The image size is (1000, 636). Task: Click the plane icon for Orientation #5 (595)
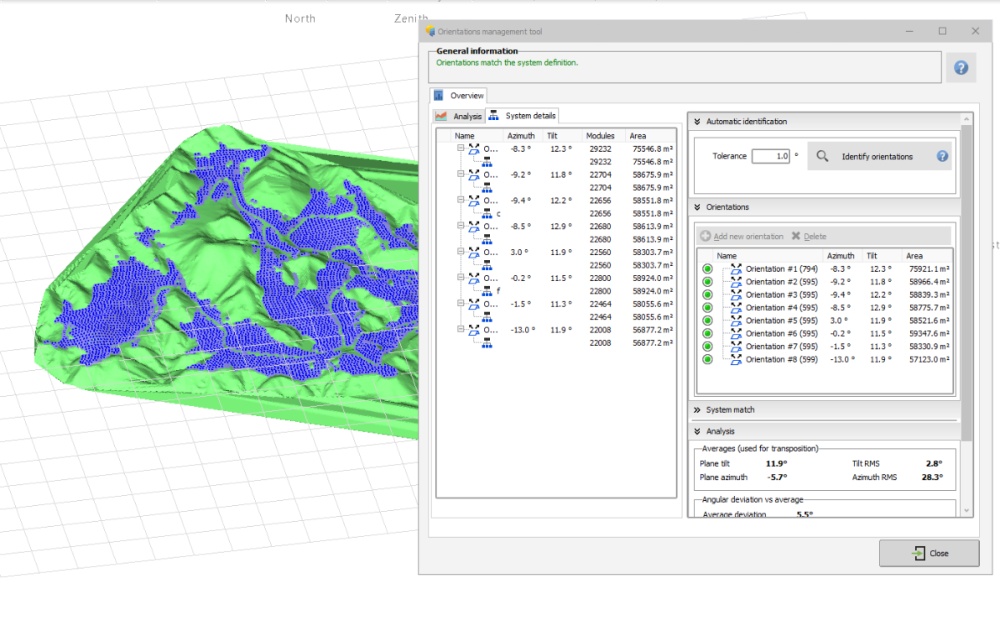point(736,321)
